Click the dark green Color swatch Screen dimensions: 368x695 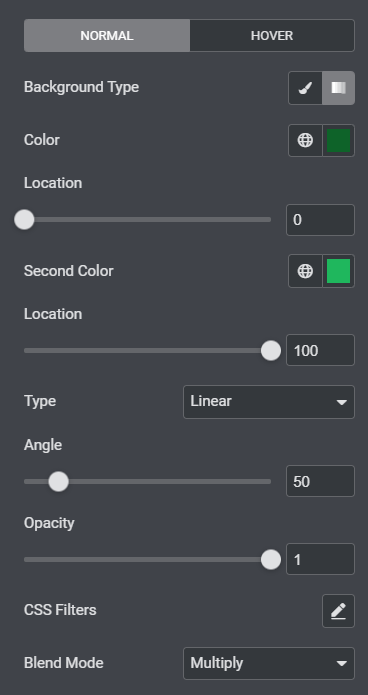coord(338,141)
